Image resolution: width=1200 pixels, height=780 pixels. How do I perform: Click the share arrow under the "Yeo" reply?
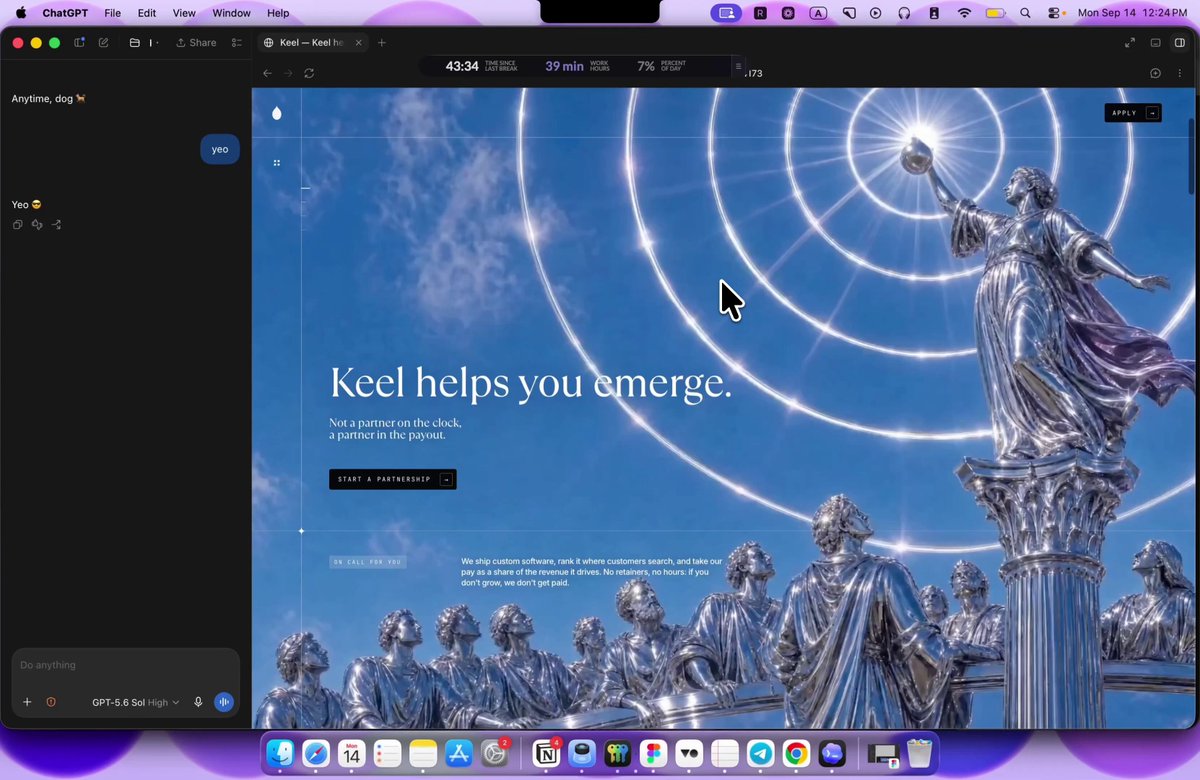coord(57,225)
